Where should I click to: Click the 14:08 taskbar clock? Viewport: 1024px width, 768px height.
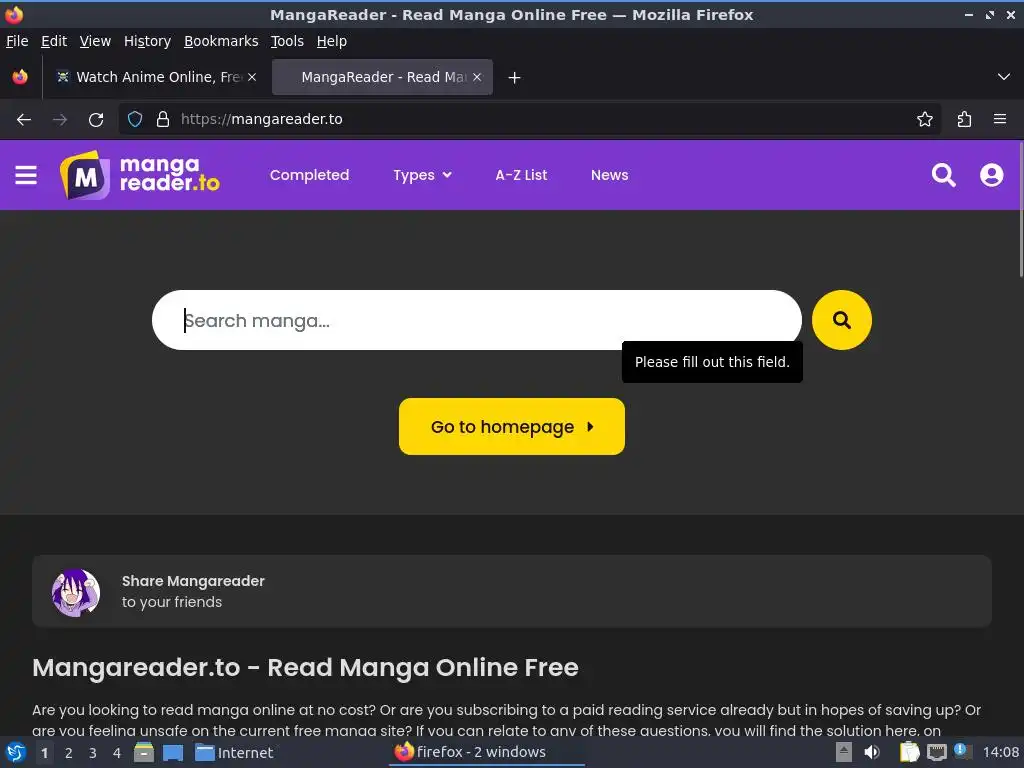1000,752
